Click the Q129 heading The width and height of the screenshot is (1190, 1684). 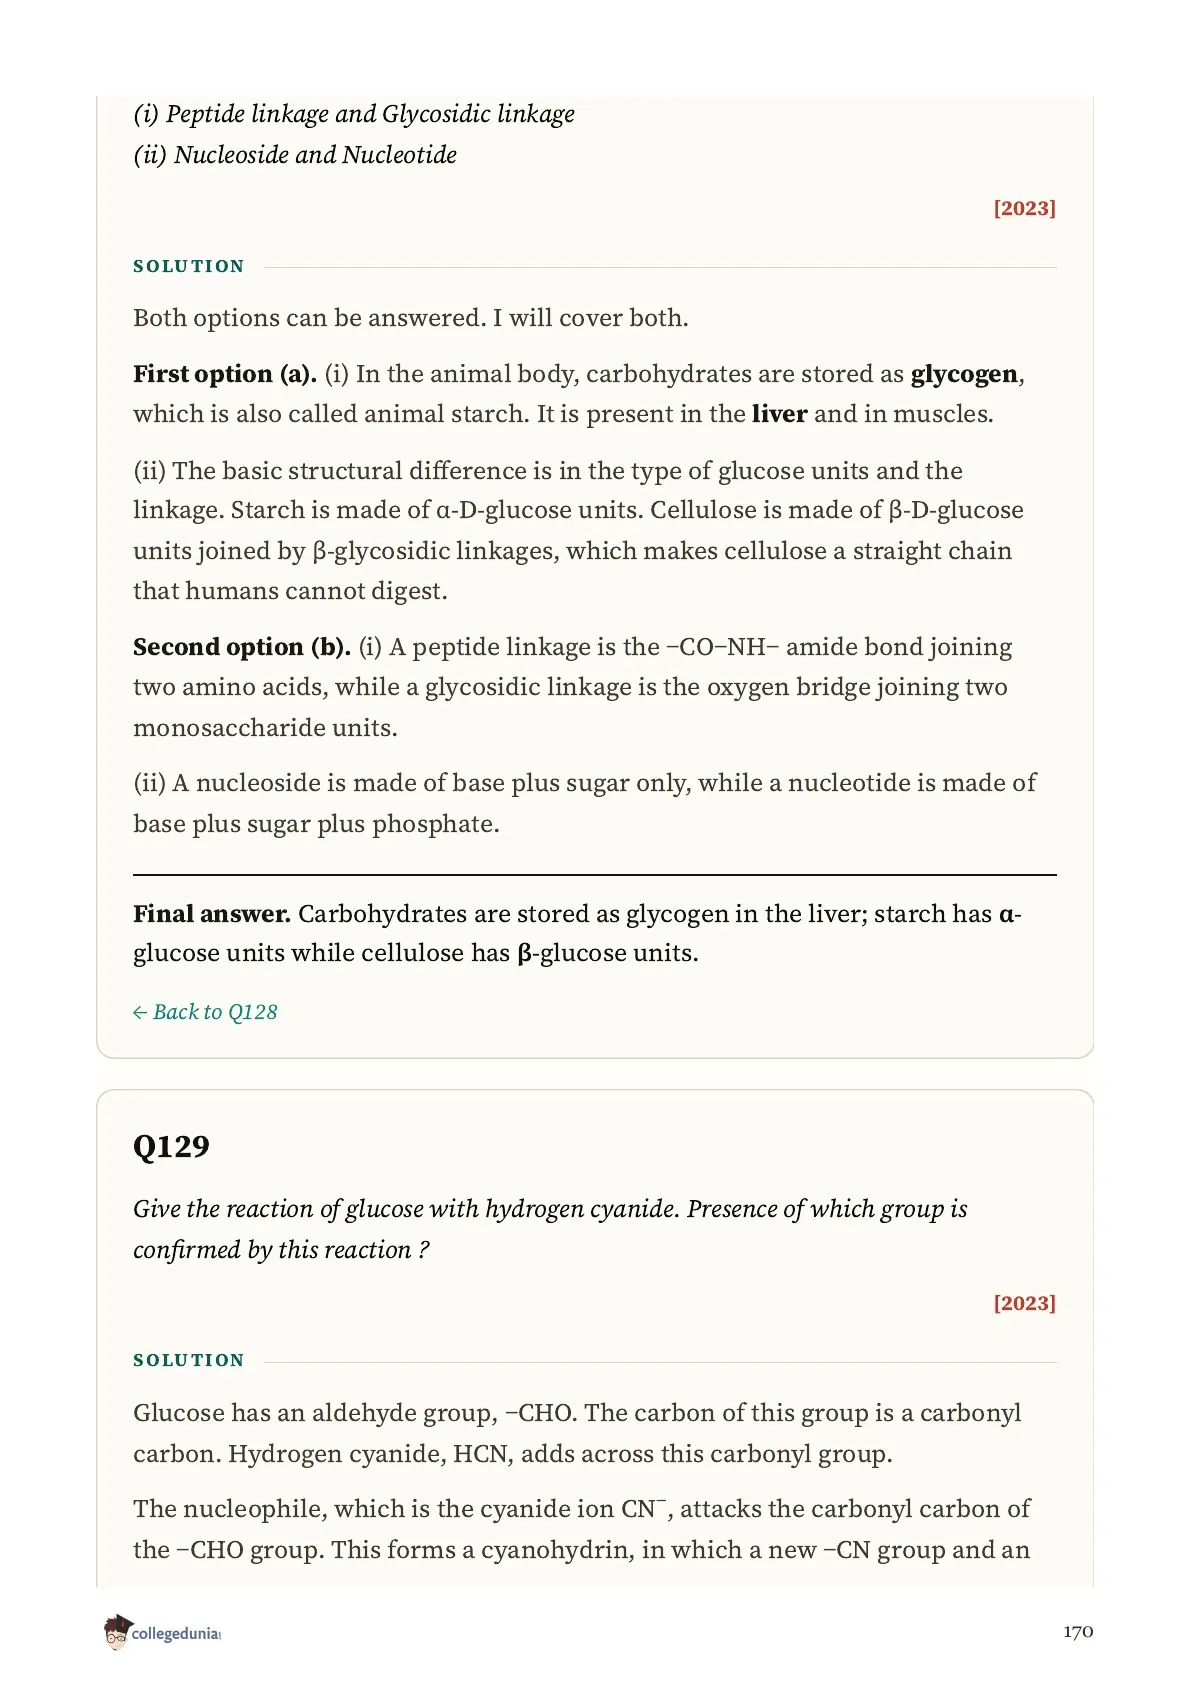click(171, 1146)
